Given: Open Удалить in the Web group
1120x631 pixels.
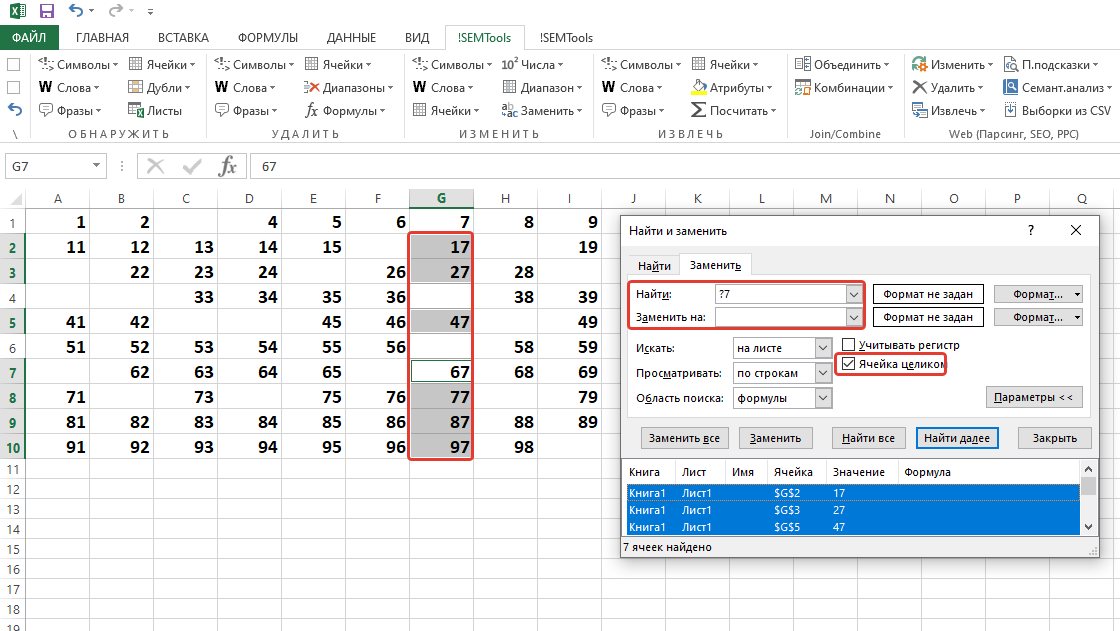Looking at the screenshot, I should pyautogui.click(x=948, y=87).
